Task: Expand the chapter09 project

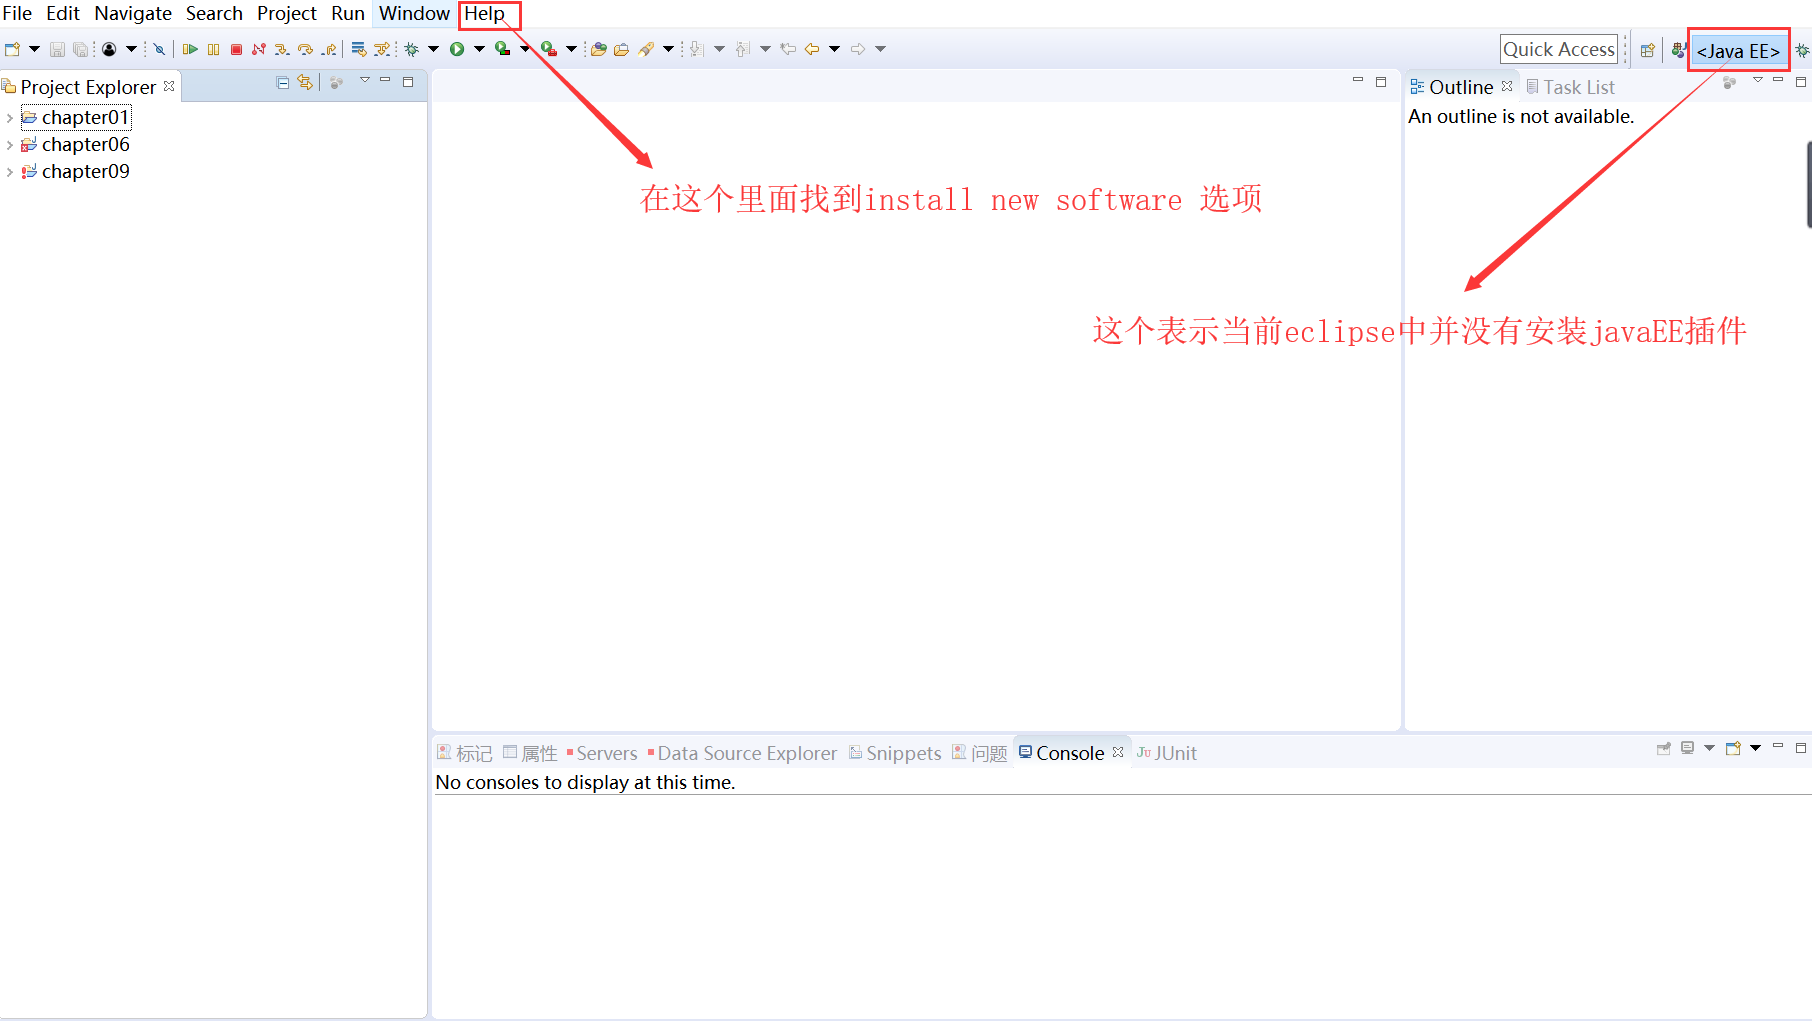Action: [x=9, y=172]
